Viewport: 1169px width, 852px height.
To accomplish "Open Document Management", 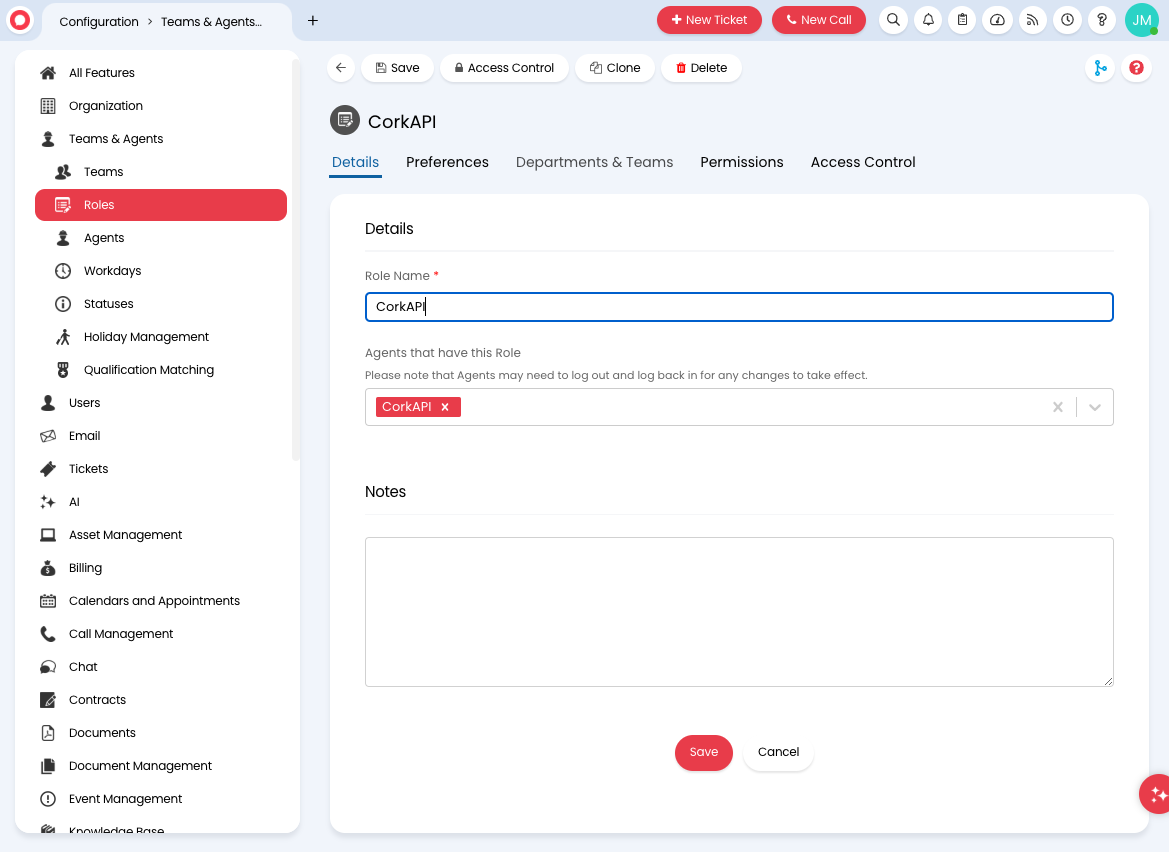I will click(161, 766).
